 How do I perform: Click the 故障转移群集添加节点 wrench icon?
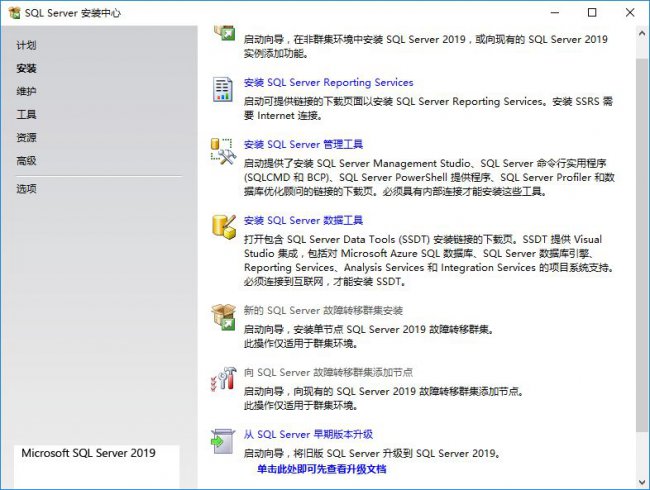223,378
